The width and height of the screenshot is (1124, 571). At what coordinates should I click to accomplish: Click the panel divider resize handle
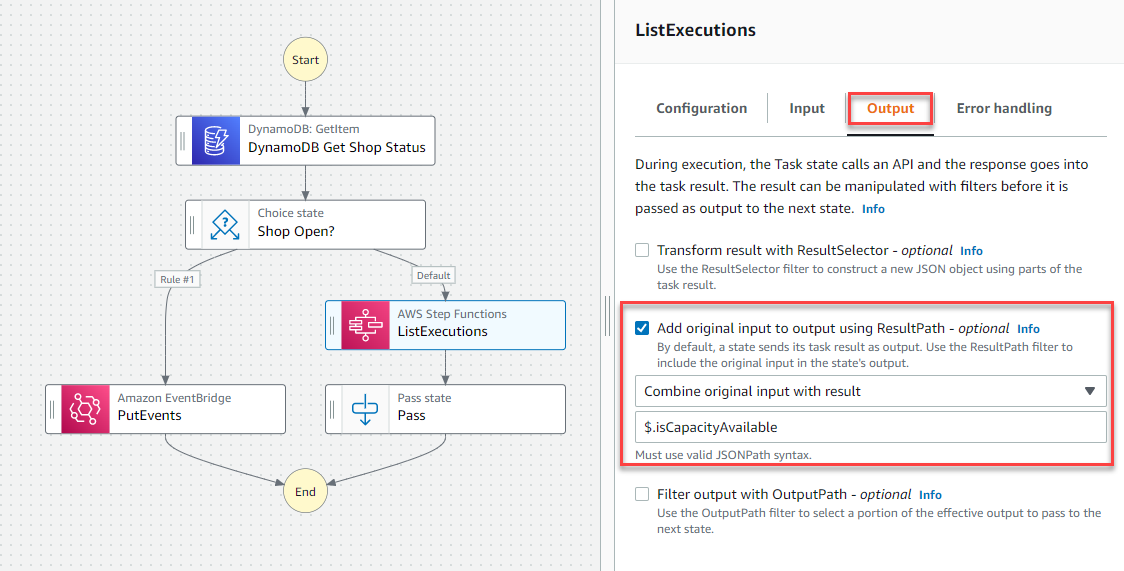pyautogui.click(x=607, y=317)
